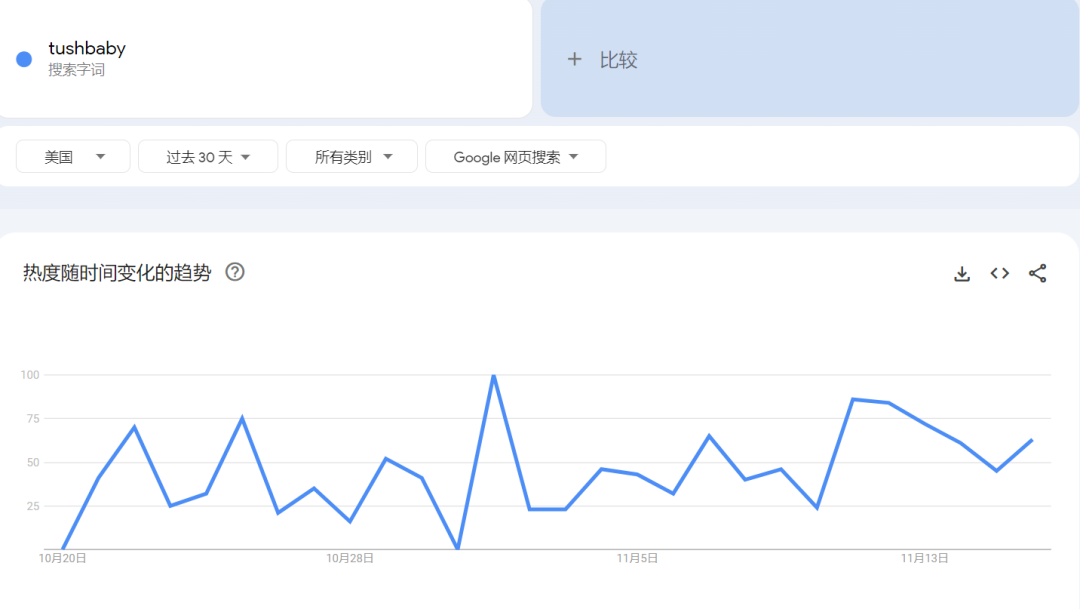The image size is (1080, 609).
Task: Expand the 美国 region dropdown
Action: point(73,157)
